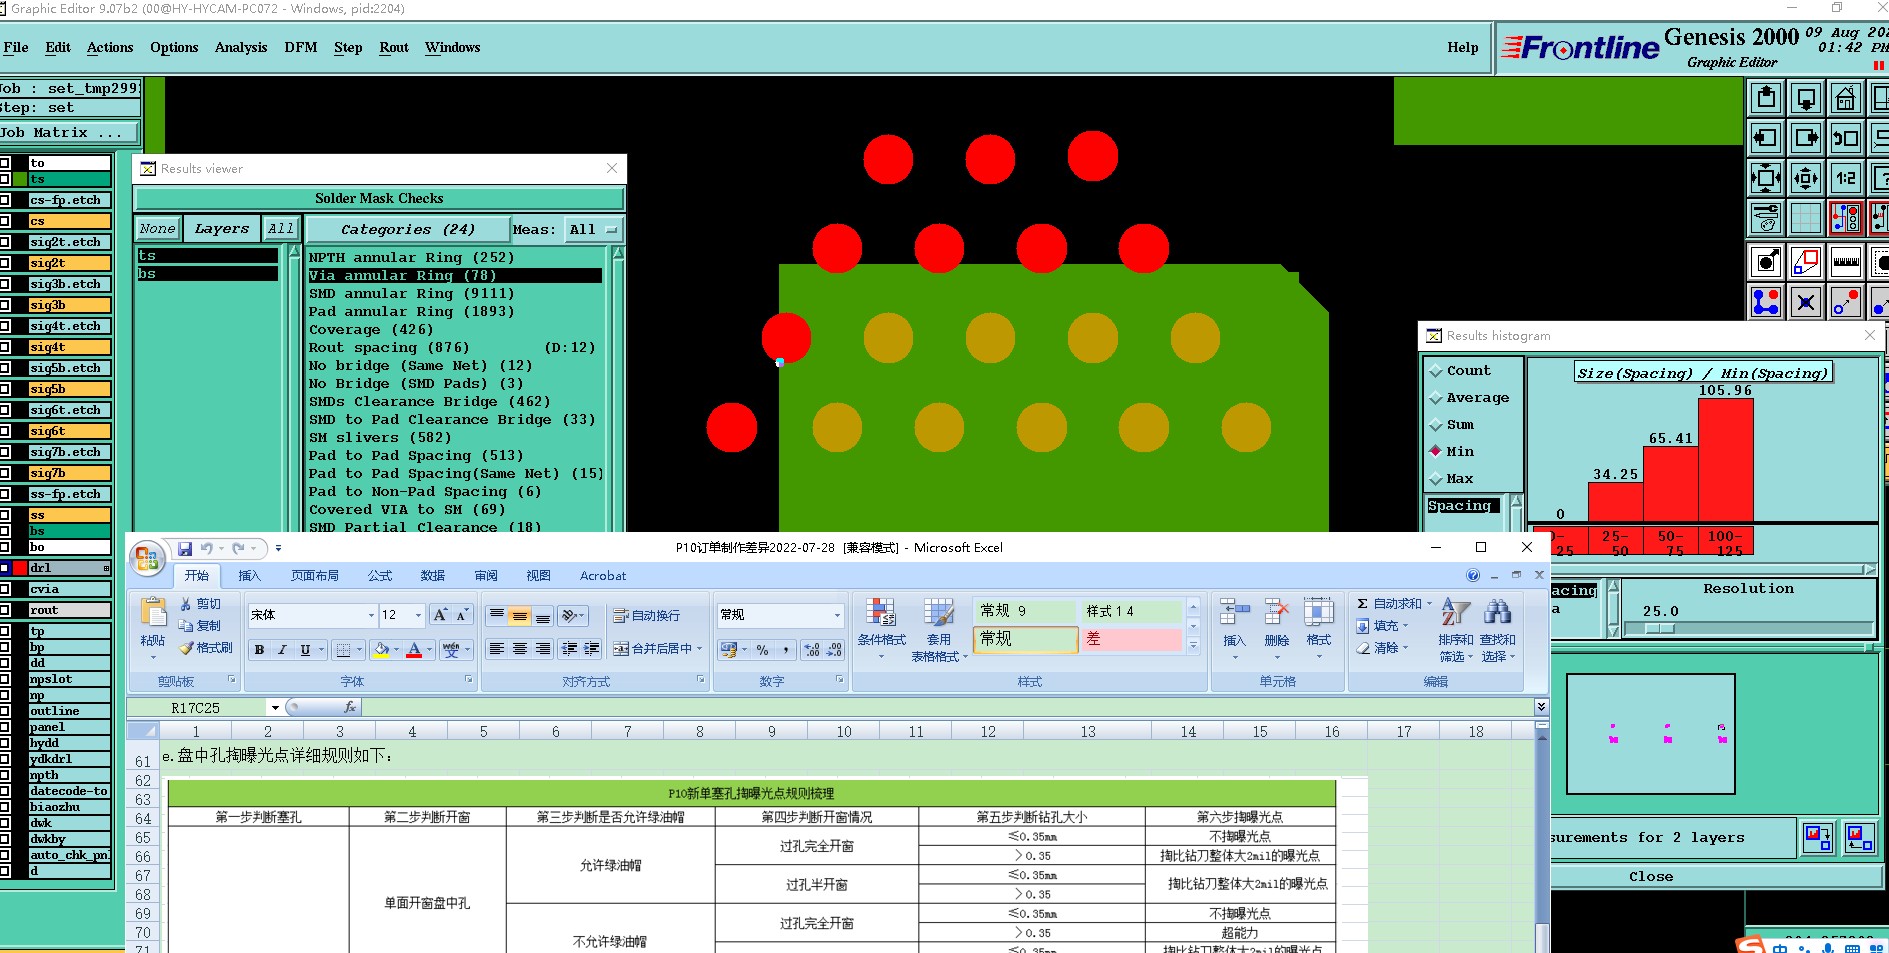The height and width of the screenshot is (953, 1889).
Task: Click the Job Matrix button
Action: click(x=70, y=133)
